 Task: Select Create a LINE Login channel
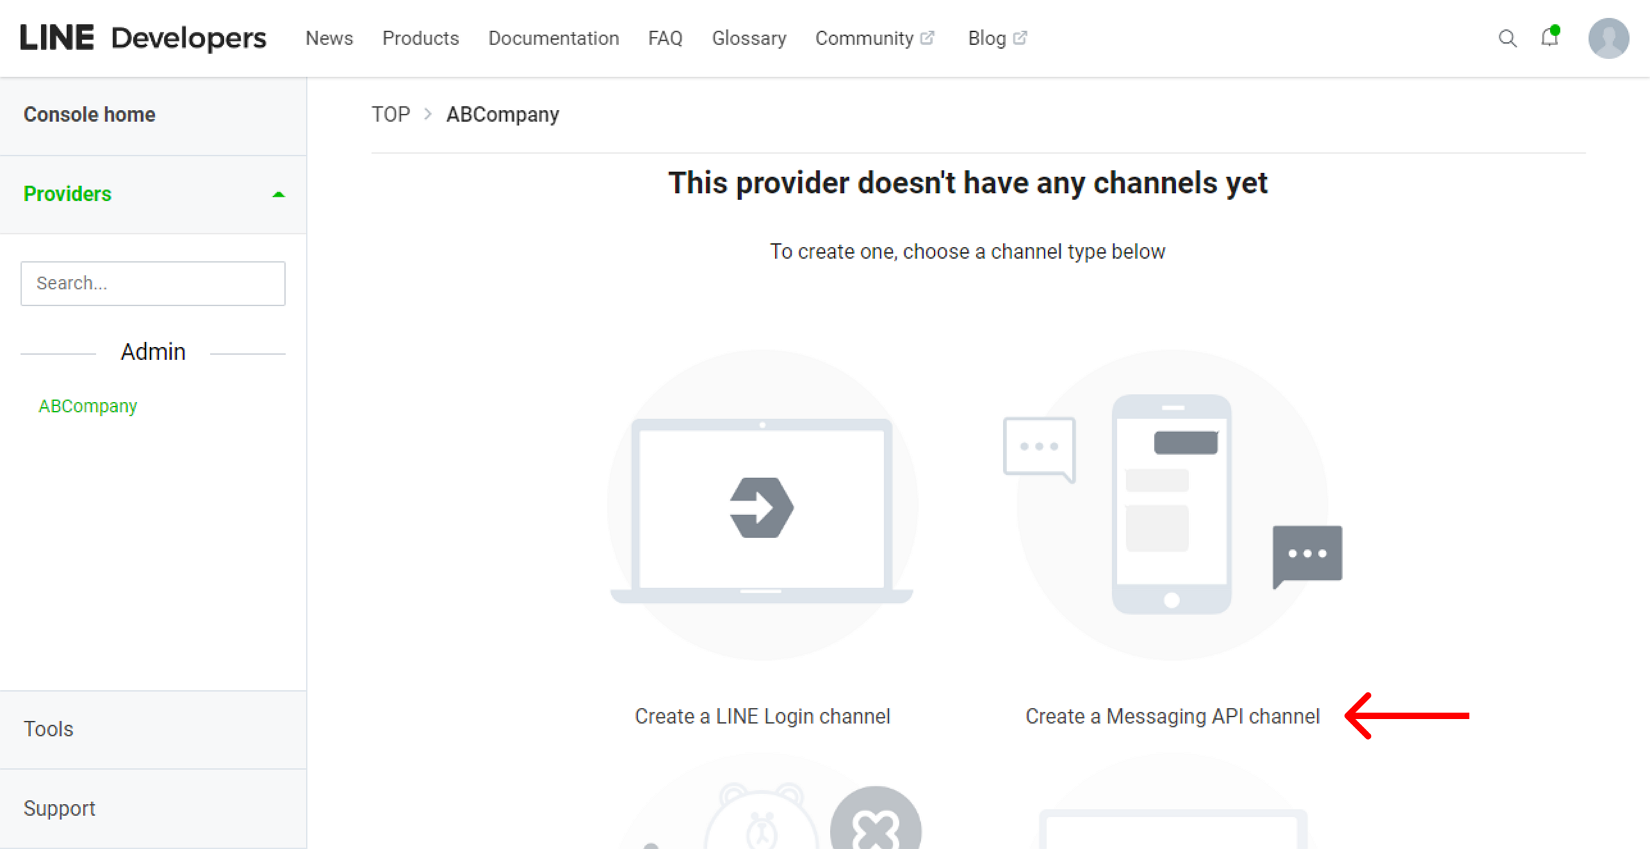pos(762,716)
